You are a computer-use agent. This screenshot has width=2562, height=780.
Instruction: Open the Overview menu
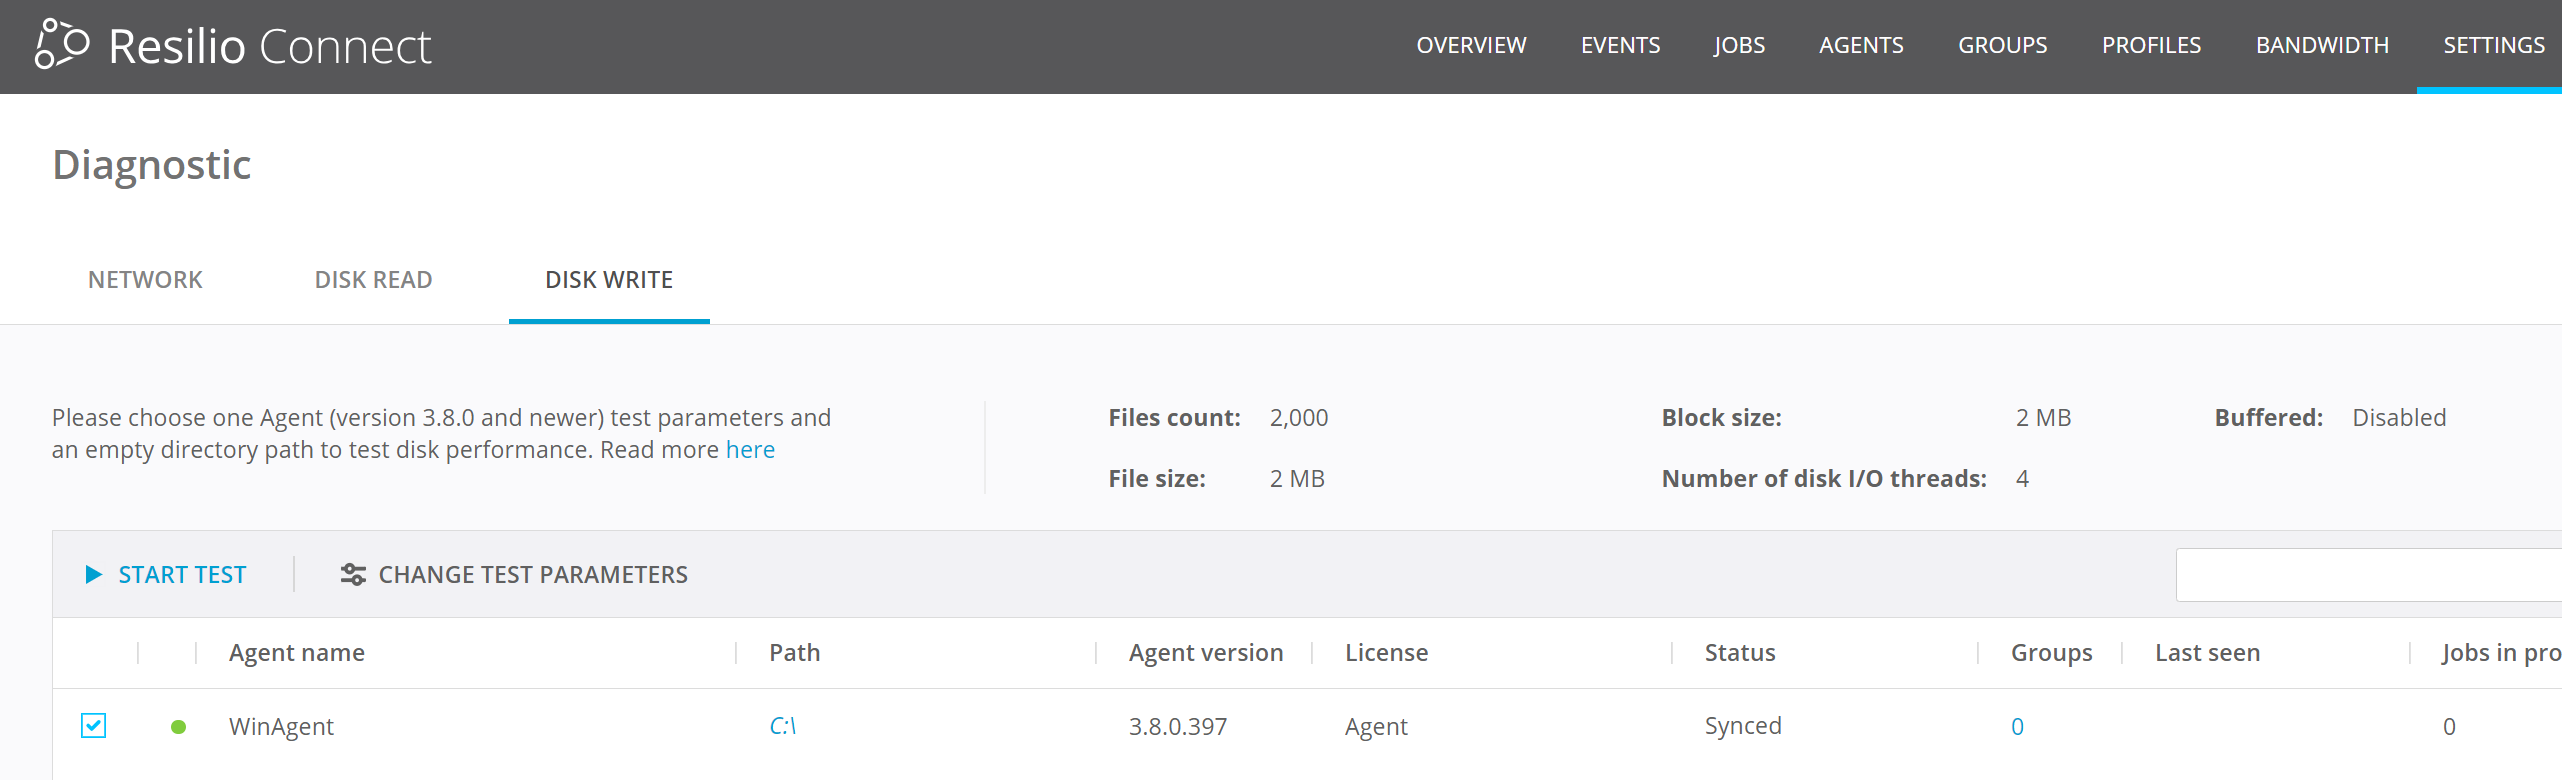click(1471, 46)
